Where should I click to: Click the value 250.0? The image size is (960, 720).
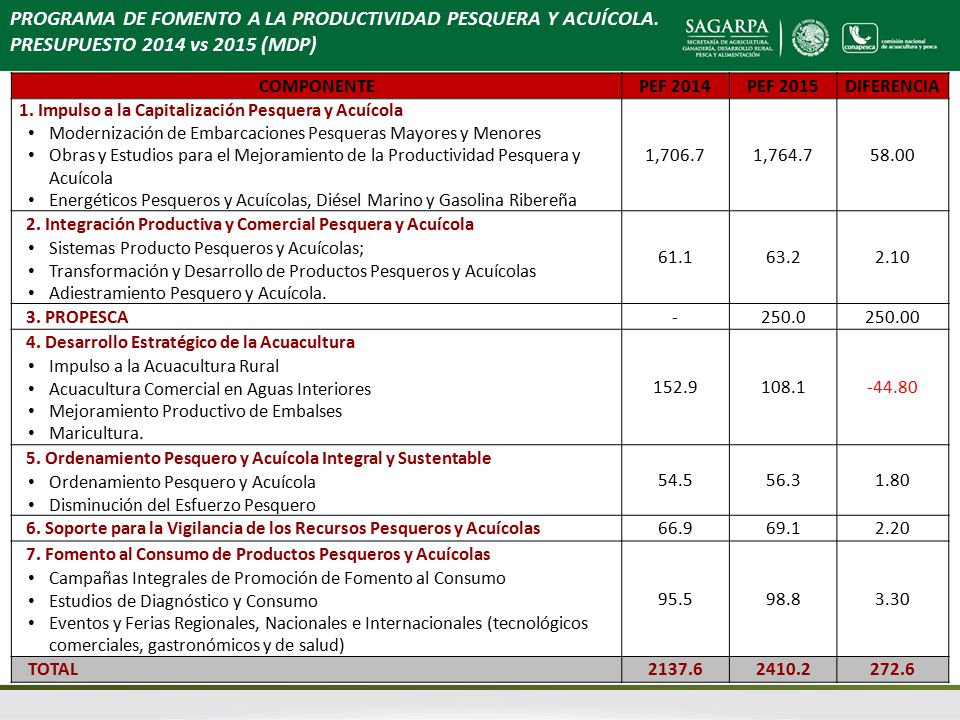(x=783, y=317)
